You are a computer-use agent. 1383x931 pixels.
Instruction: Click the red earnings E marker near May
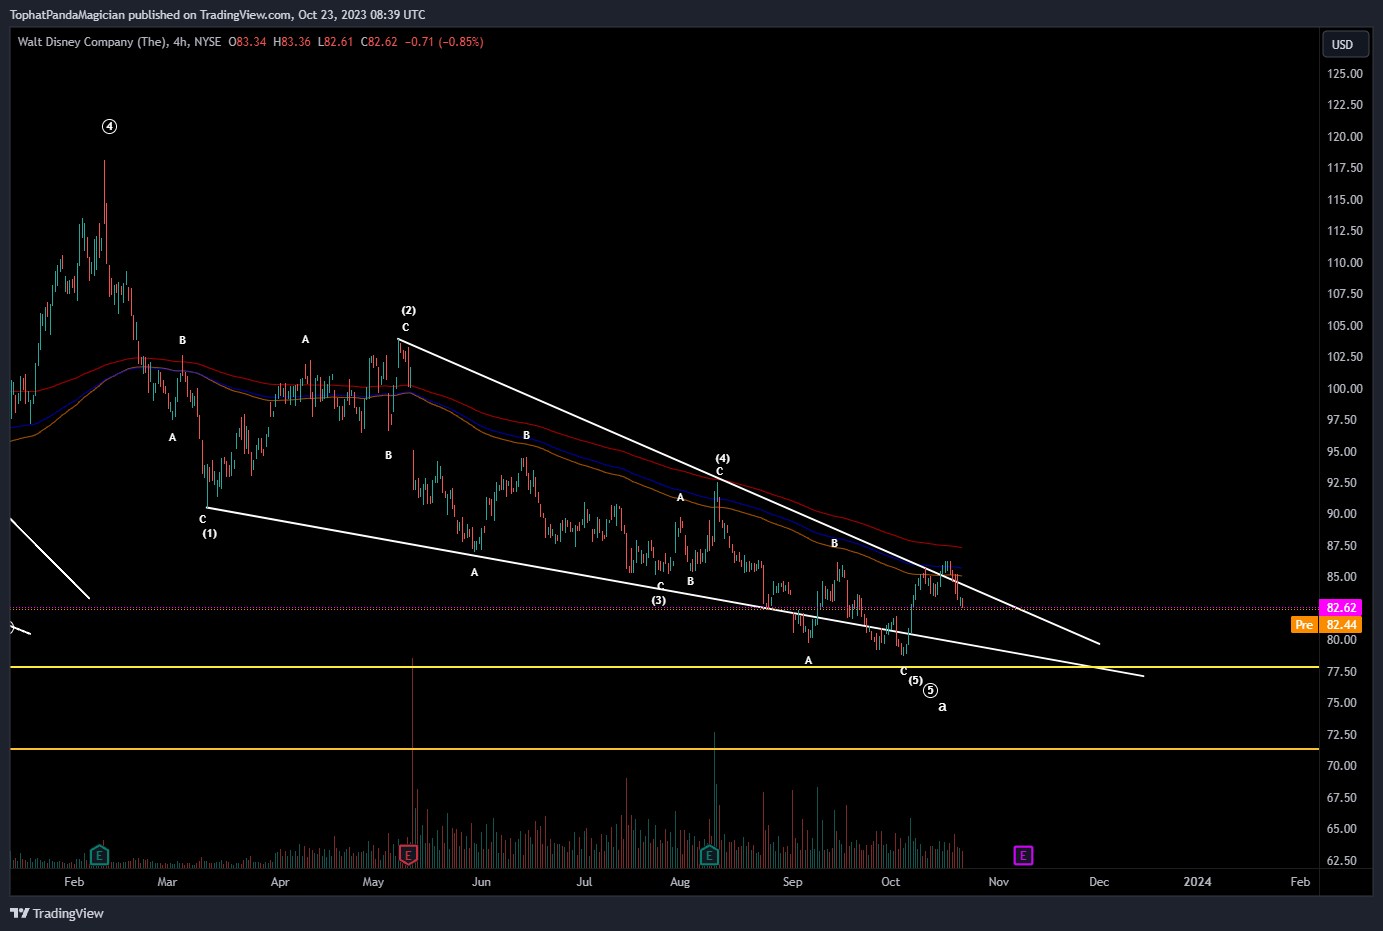pyautogui.click(x=408, y=855)
